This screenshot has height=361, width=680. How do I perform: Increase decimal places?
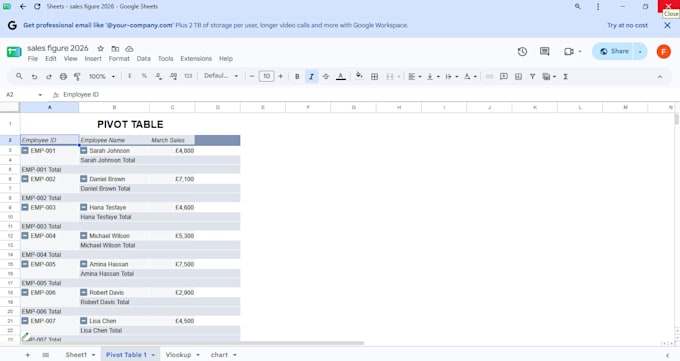173,76
